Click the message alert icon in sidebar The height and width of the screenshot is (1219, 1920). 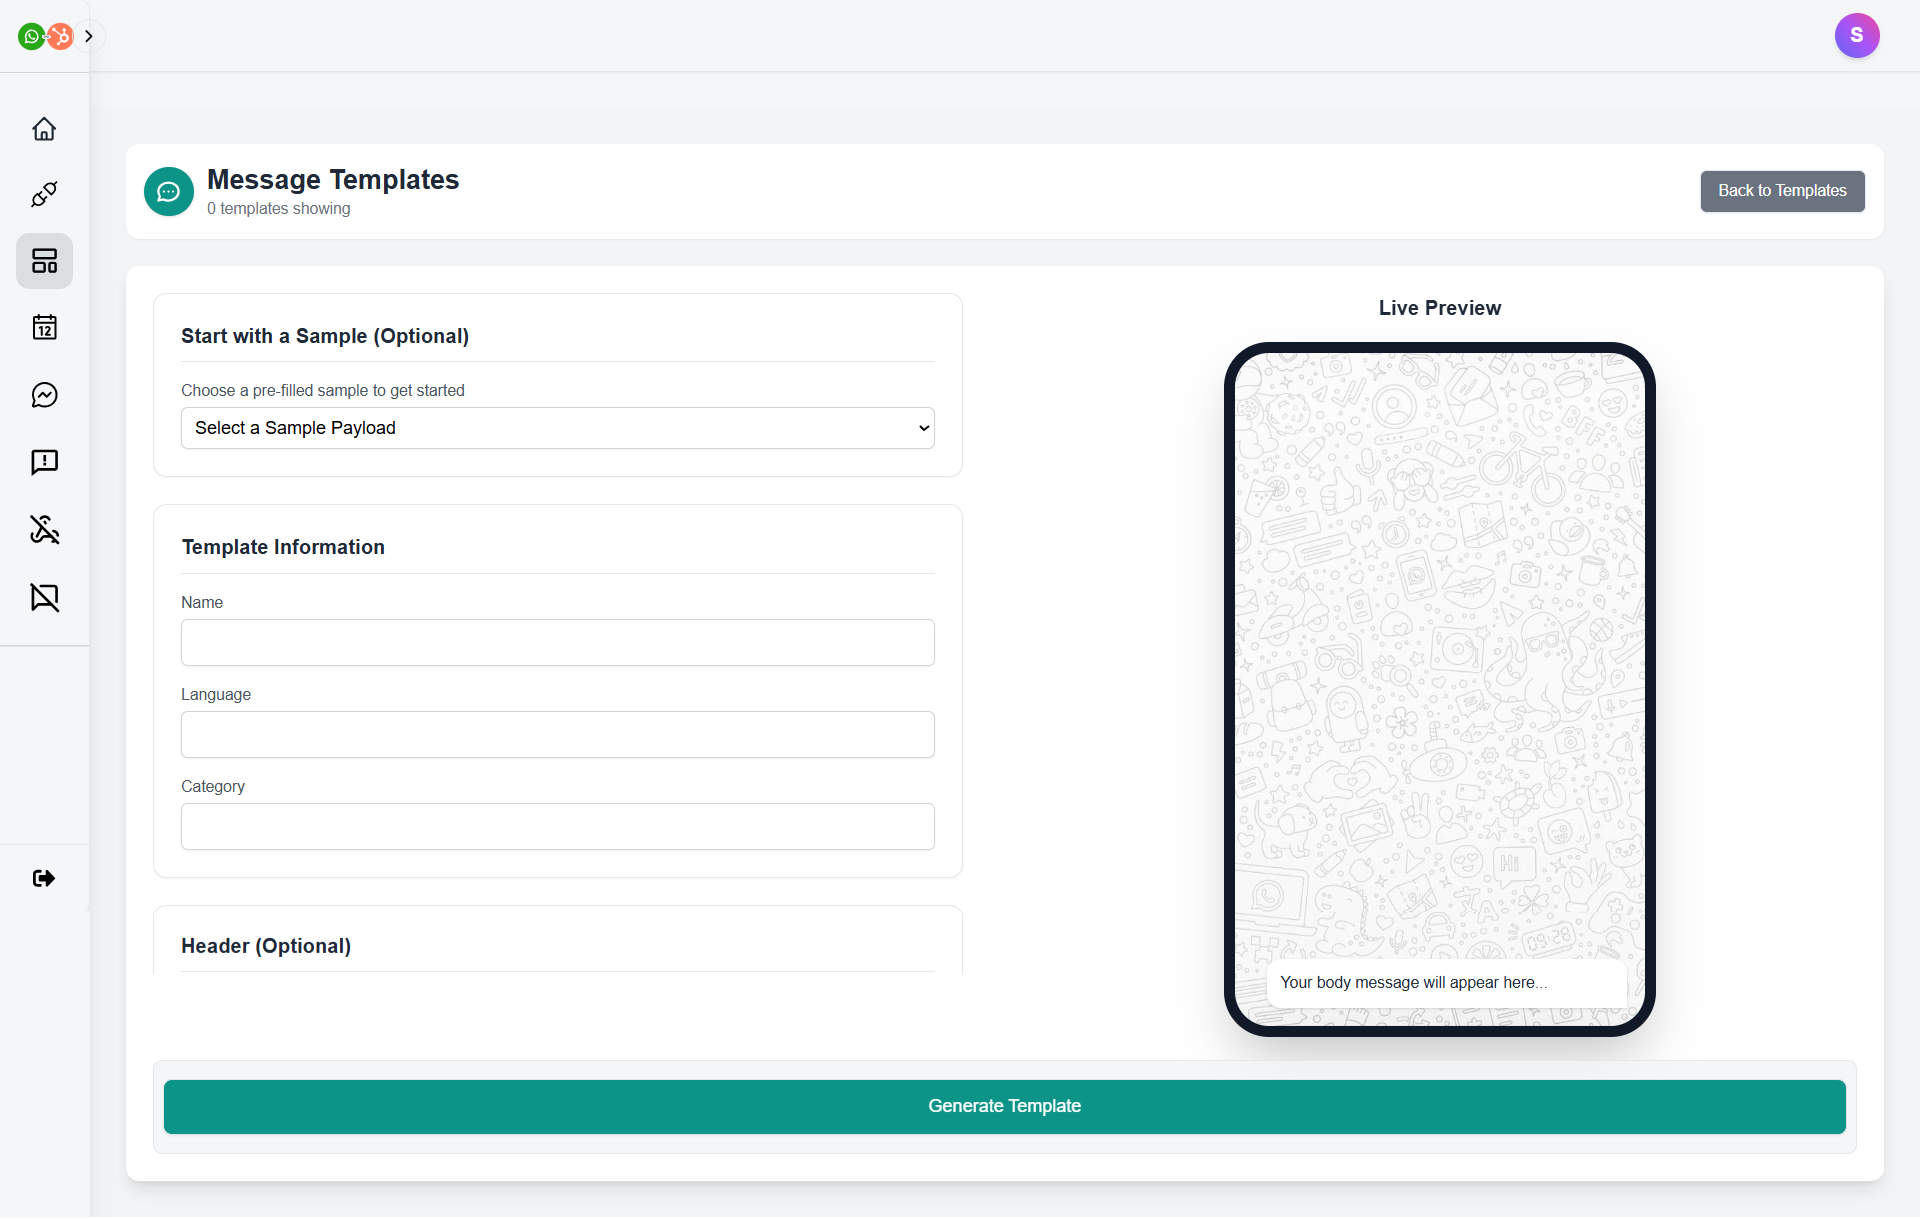[44, 462]
